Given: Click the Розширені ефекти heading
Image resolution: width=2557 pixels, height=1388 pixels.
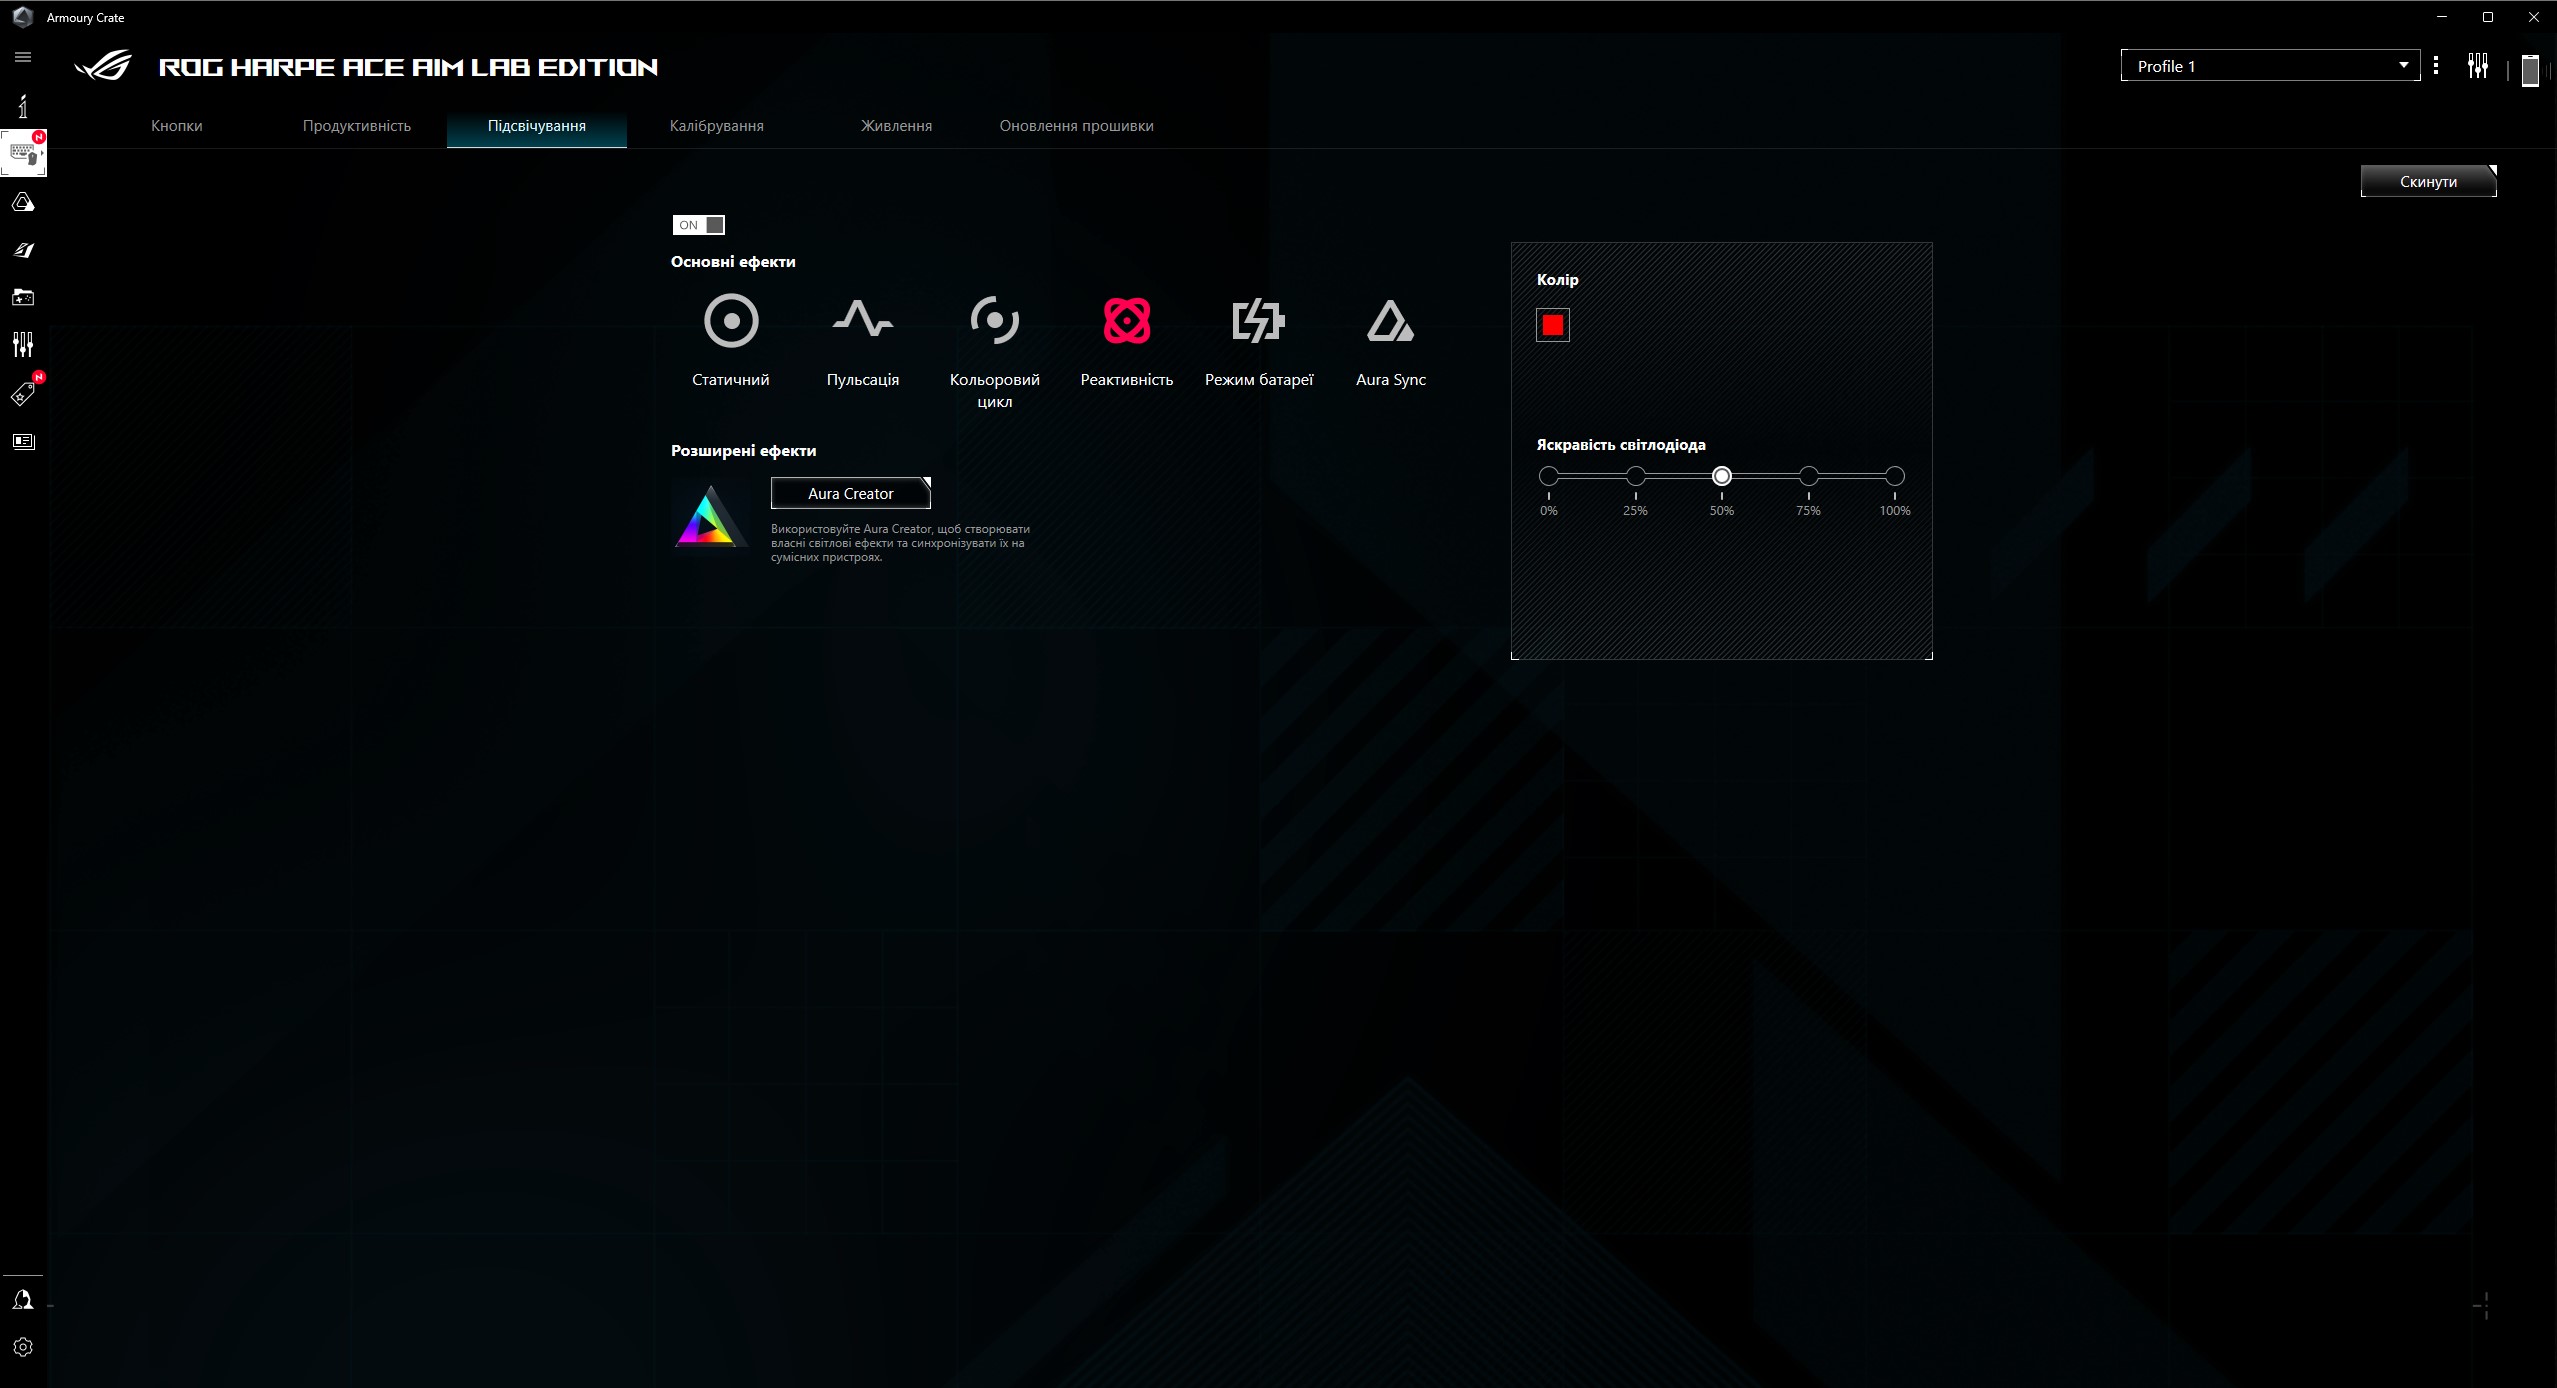Looking at the screenshot, I should [x=743, y=451].
